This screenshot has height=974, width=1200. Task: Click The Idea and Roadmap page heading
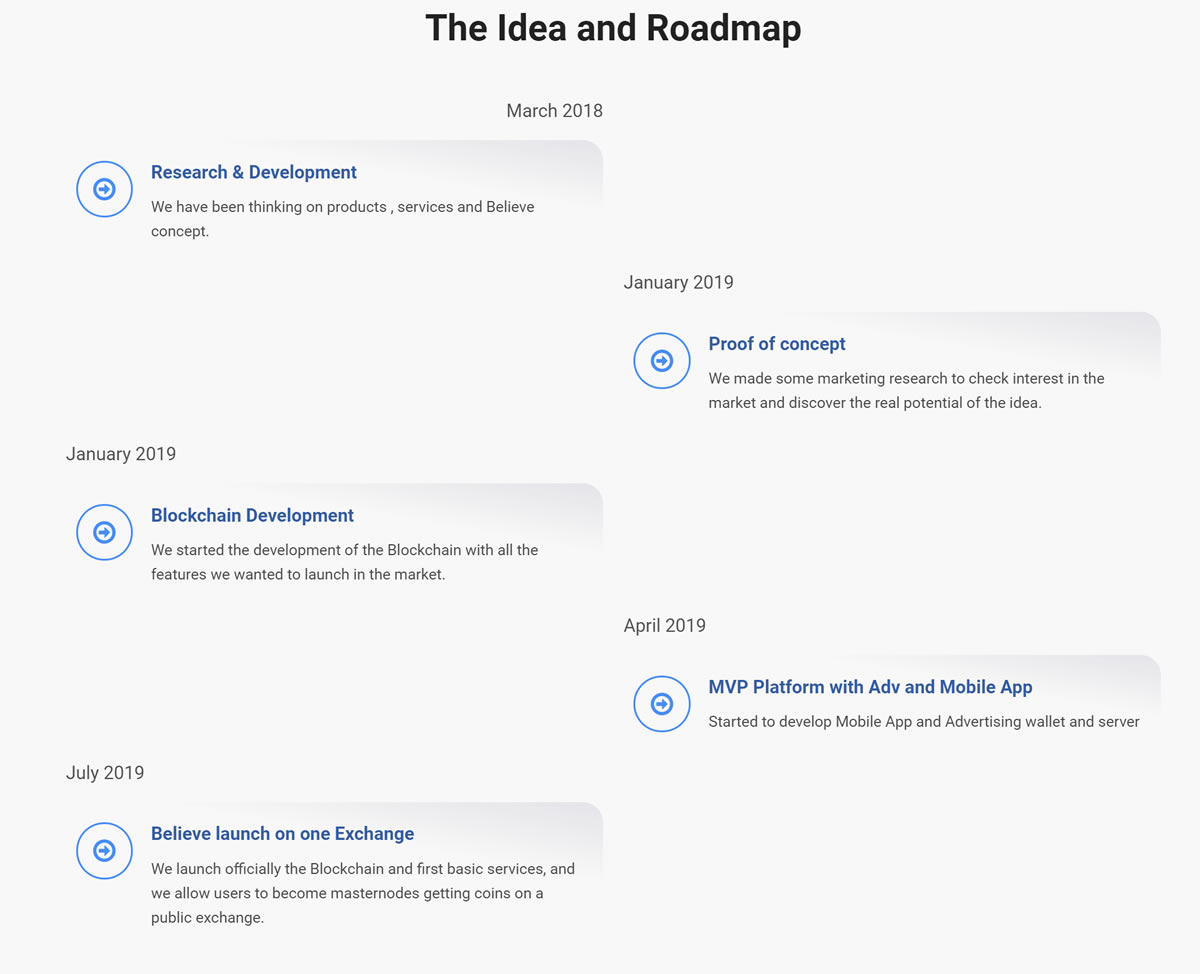613,28
